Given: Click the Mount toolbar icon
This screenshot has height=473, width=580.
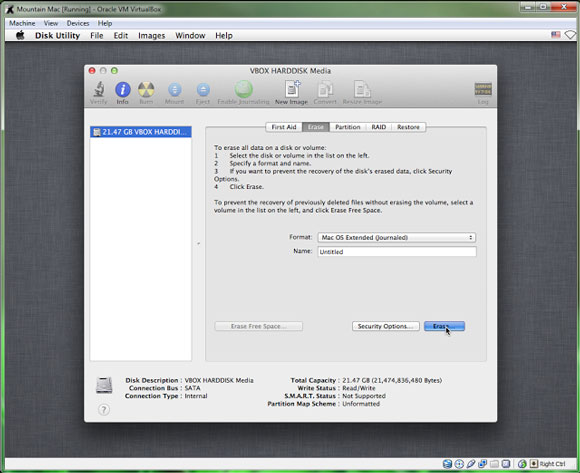Looking at the screenshot, I should coord(175,89).
